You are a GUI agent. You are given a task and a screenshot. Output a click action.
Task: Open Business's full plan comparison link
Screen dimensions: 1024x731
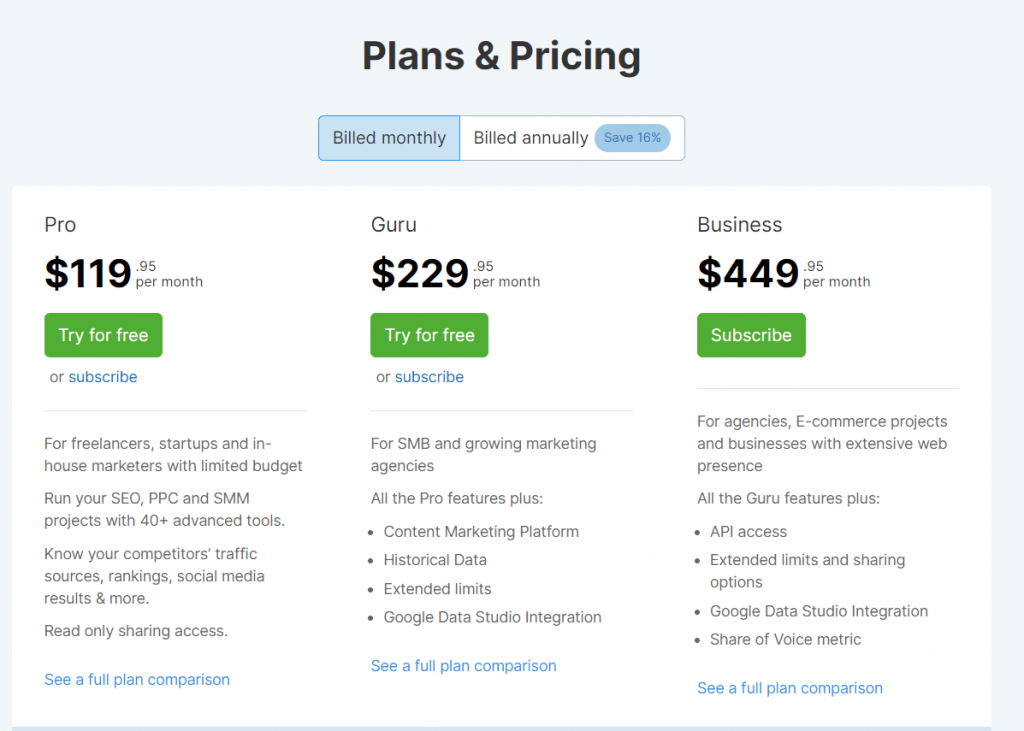coord(790,688)
